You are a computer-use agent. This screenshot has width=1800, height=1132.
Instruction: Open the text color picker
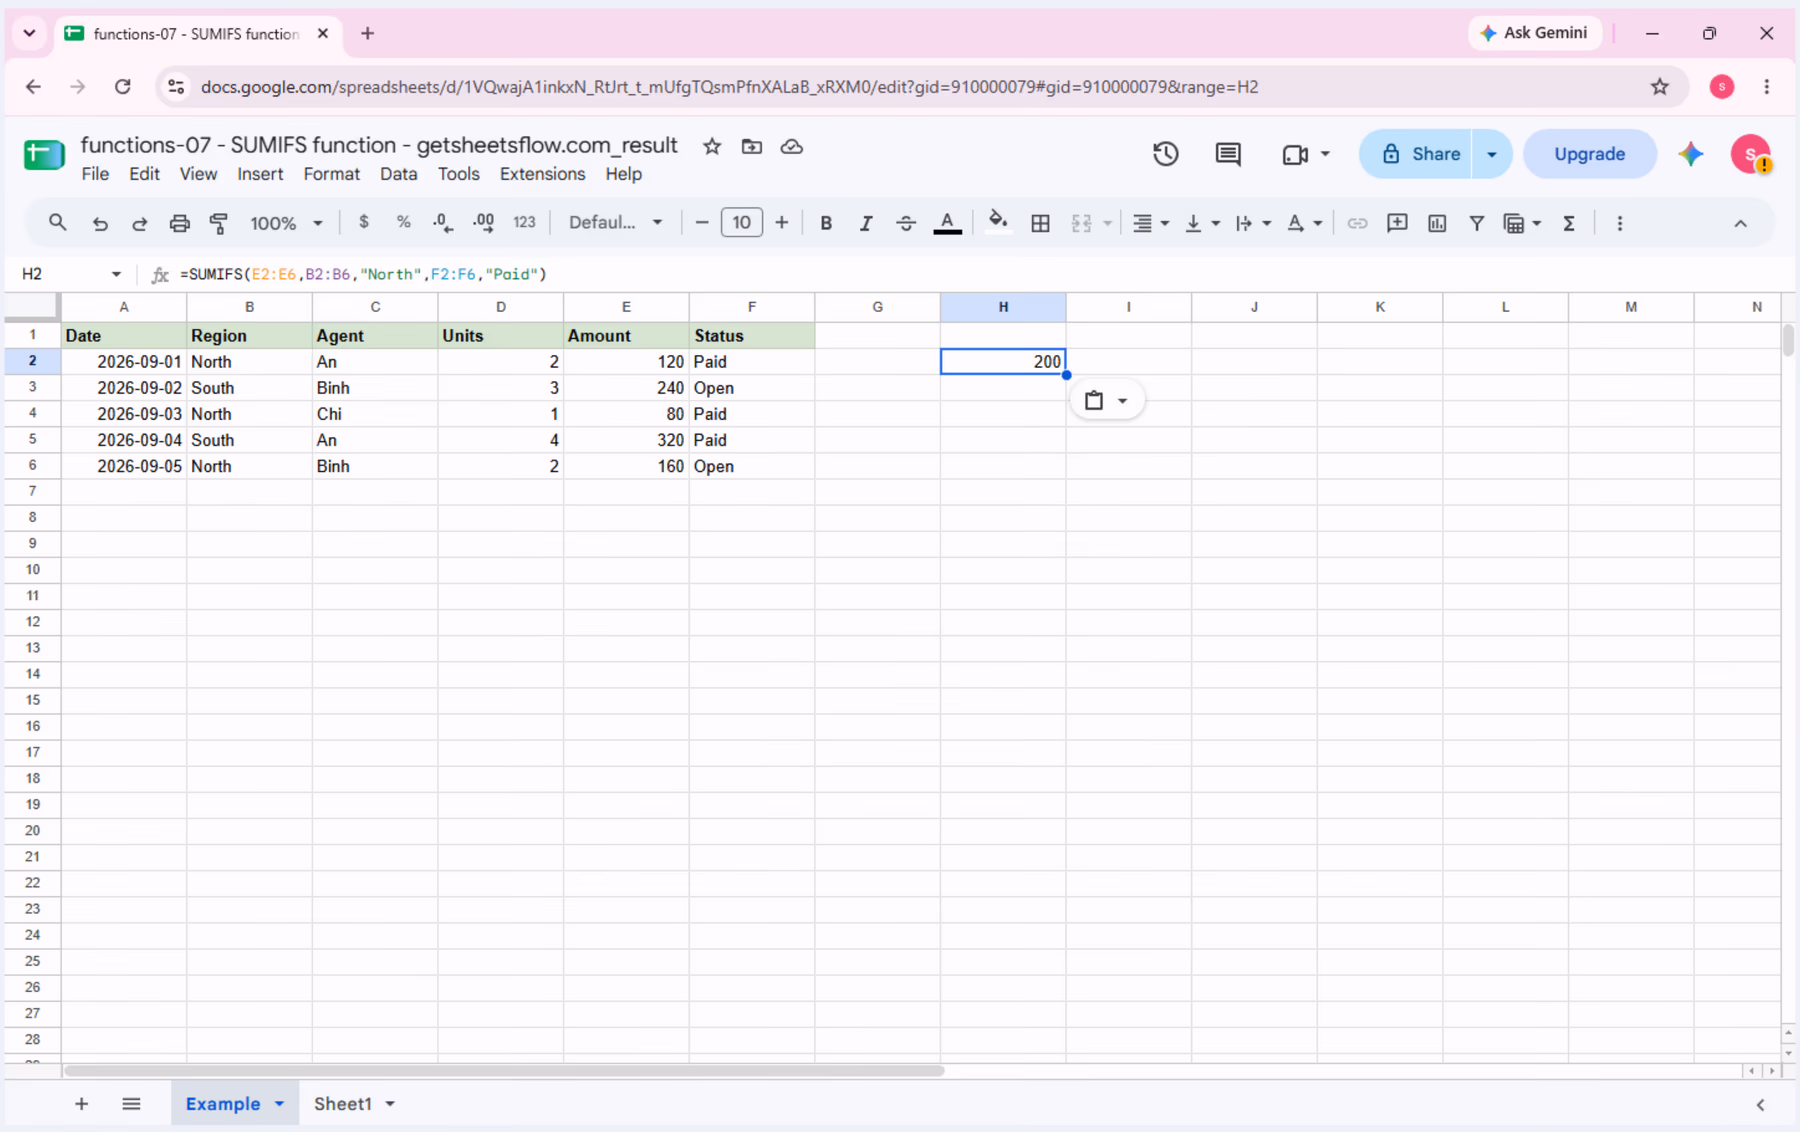(947, 223)
